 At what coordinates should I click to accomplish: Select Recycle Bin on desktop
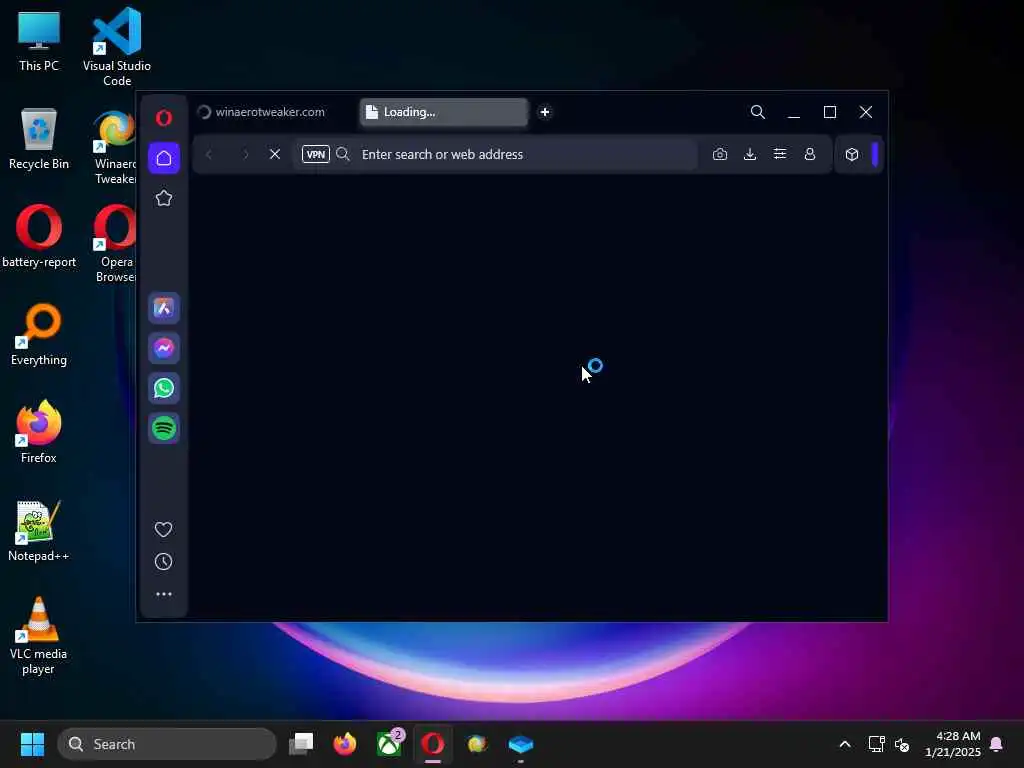pyautogui.click(x=39, y=138)
